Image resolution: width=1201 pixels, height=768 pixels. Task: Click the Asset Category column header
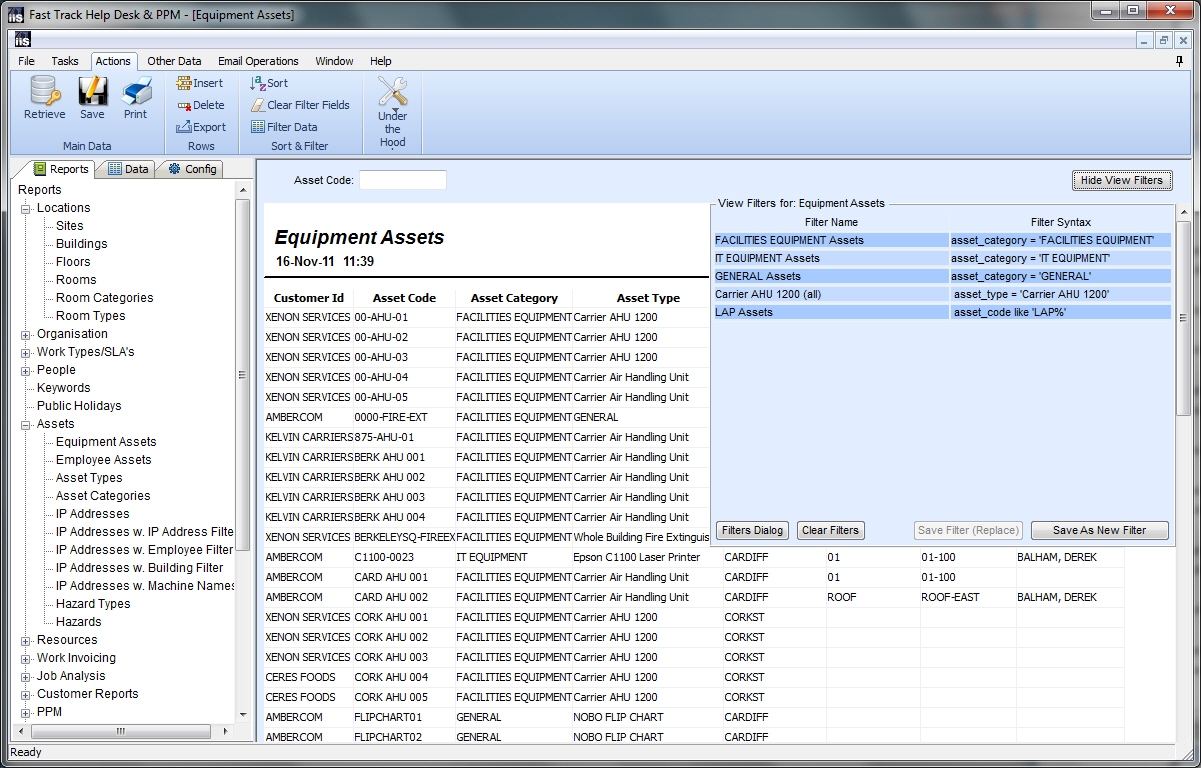click(x=514, y=298)
